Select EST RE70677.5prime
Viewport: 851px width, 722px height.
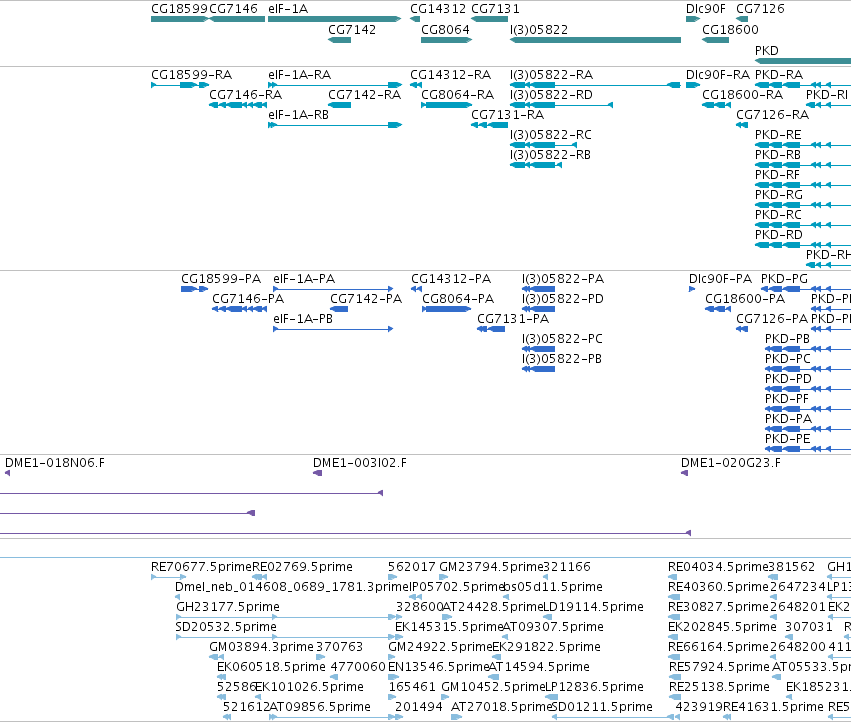coord(201,567)
